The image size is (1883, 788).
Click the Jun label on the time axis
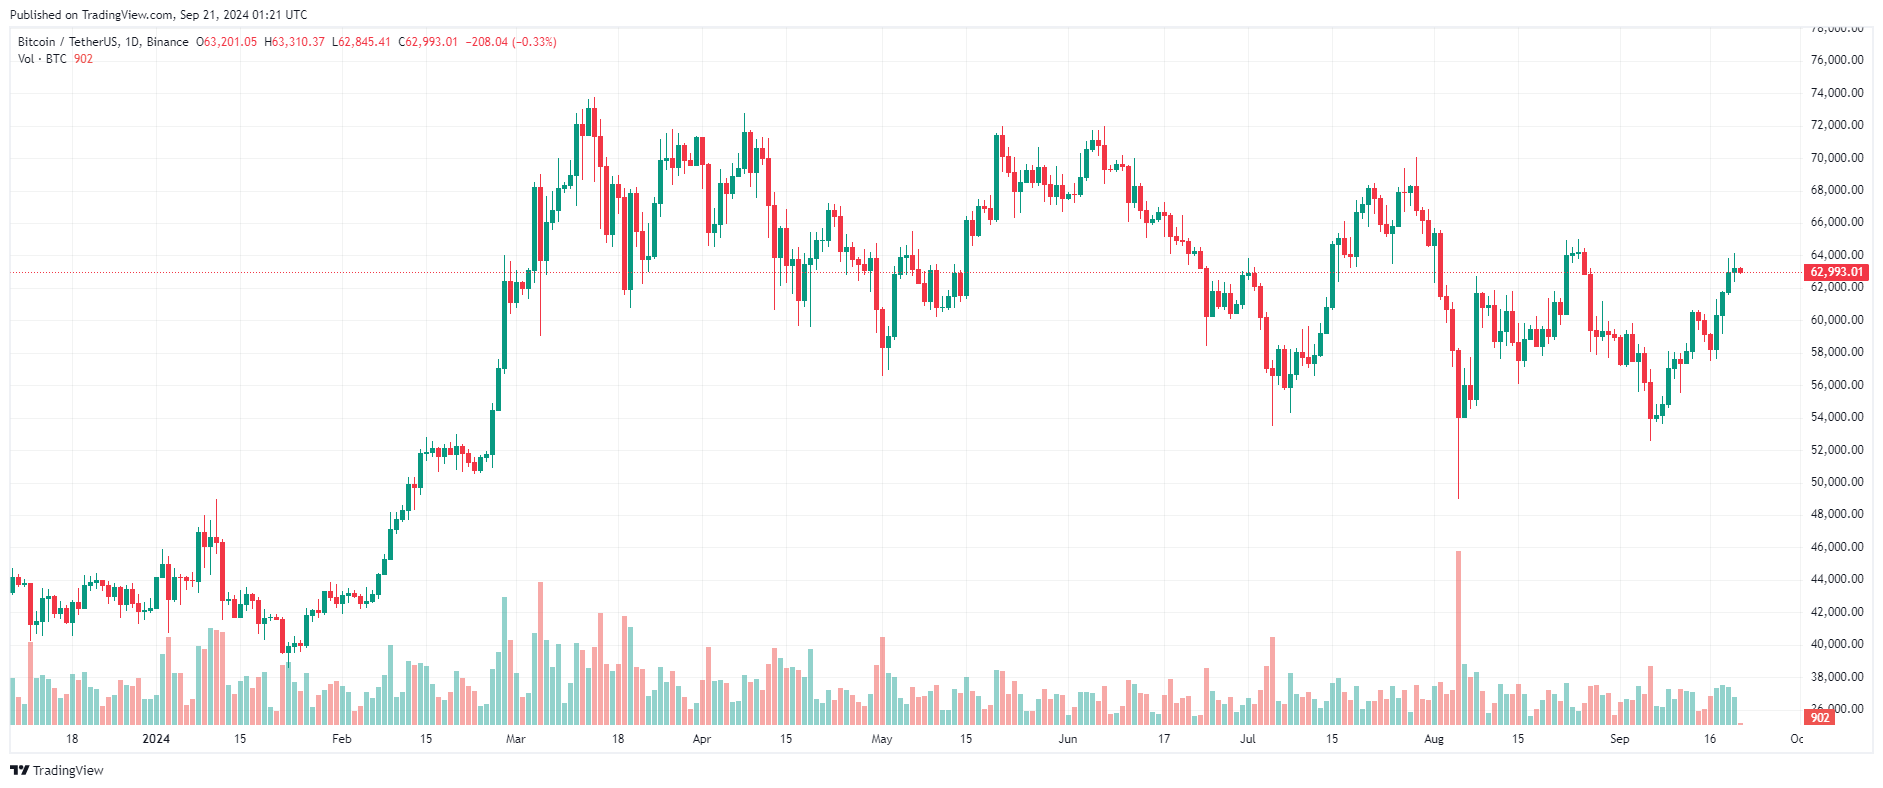point(1068,739)
